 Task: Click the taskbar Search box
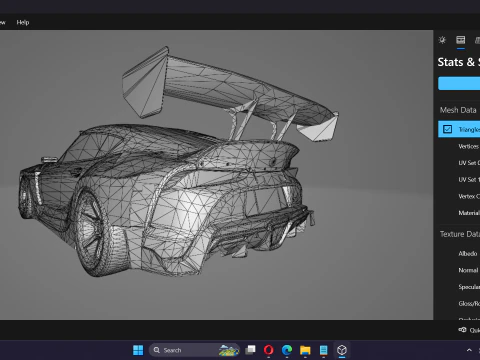click(194, 350)
